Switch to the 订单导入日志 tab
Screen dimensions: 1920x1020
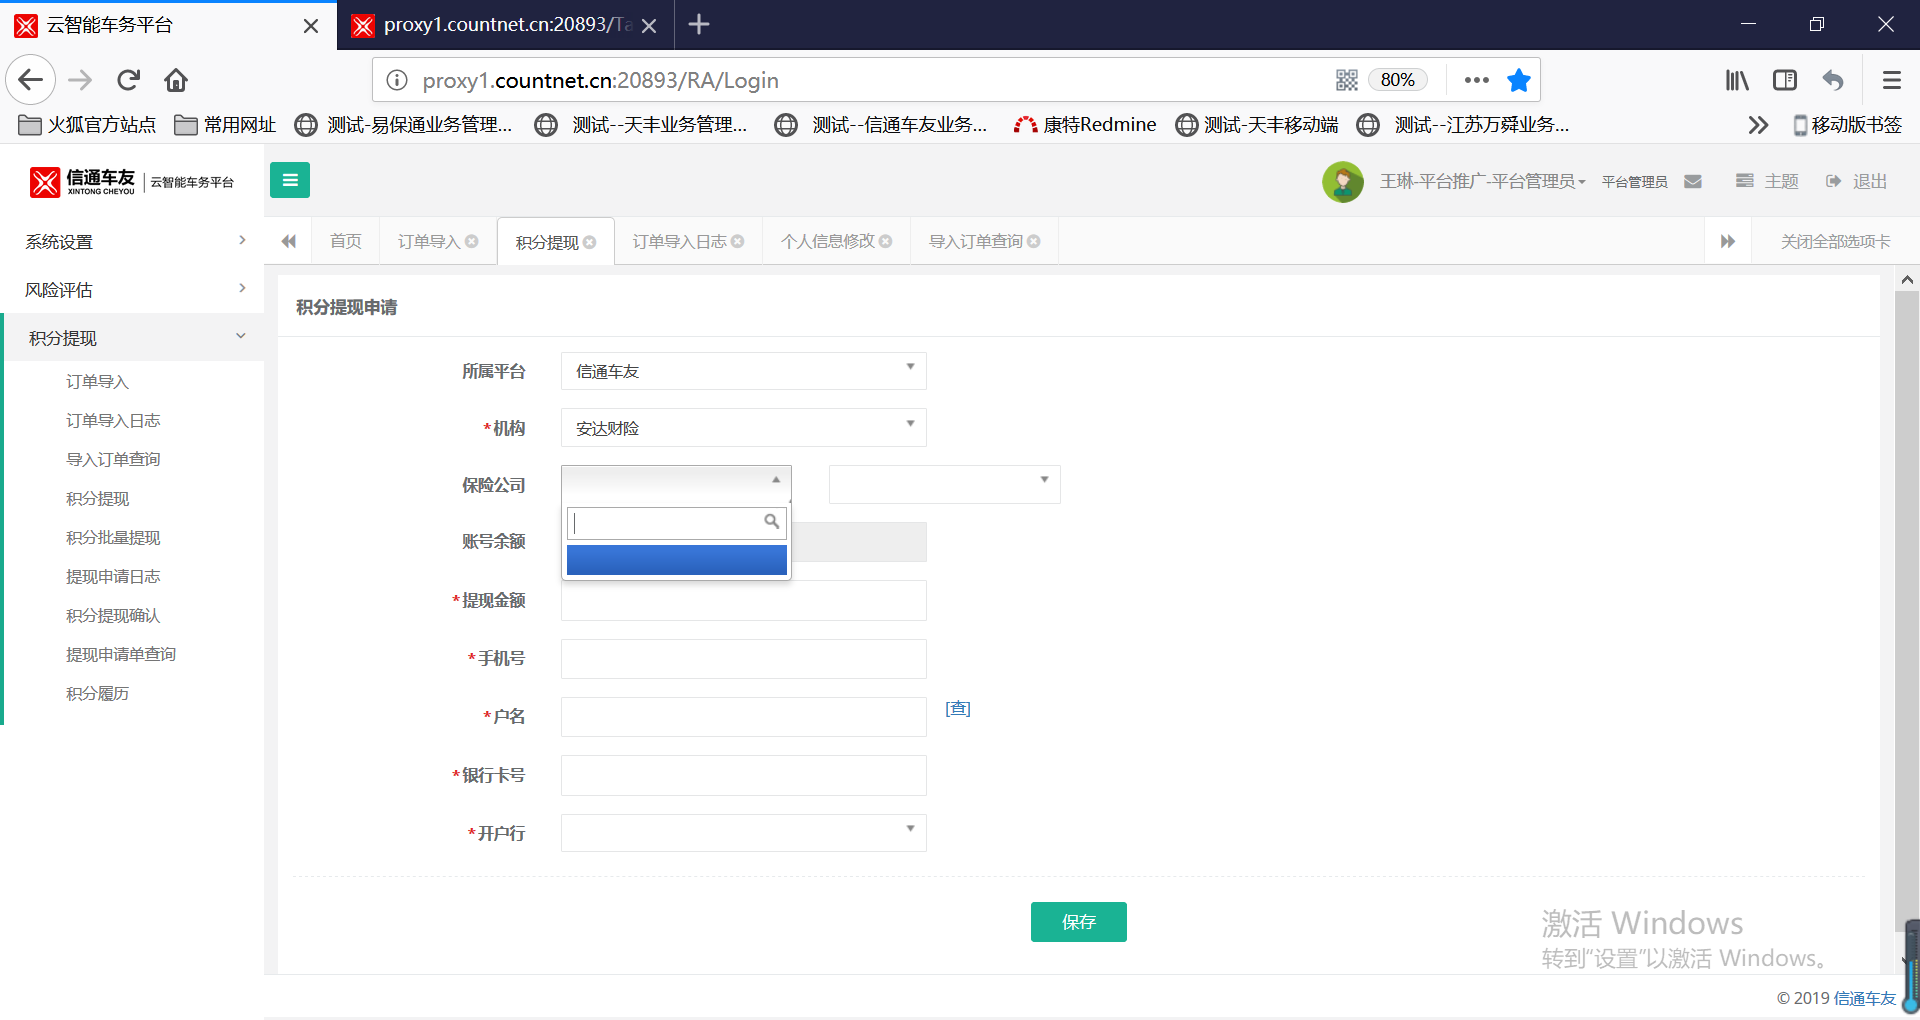point(679,241)
